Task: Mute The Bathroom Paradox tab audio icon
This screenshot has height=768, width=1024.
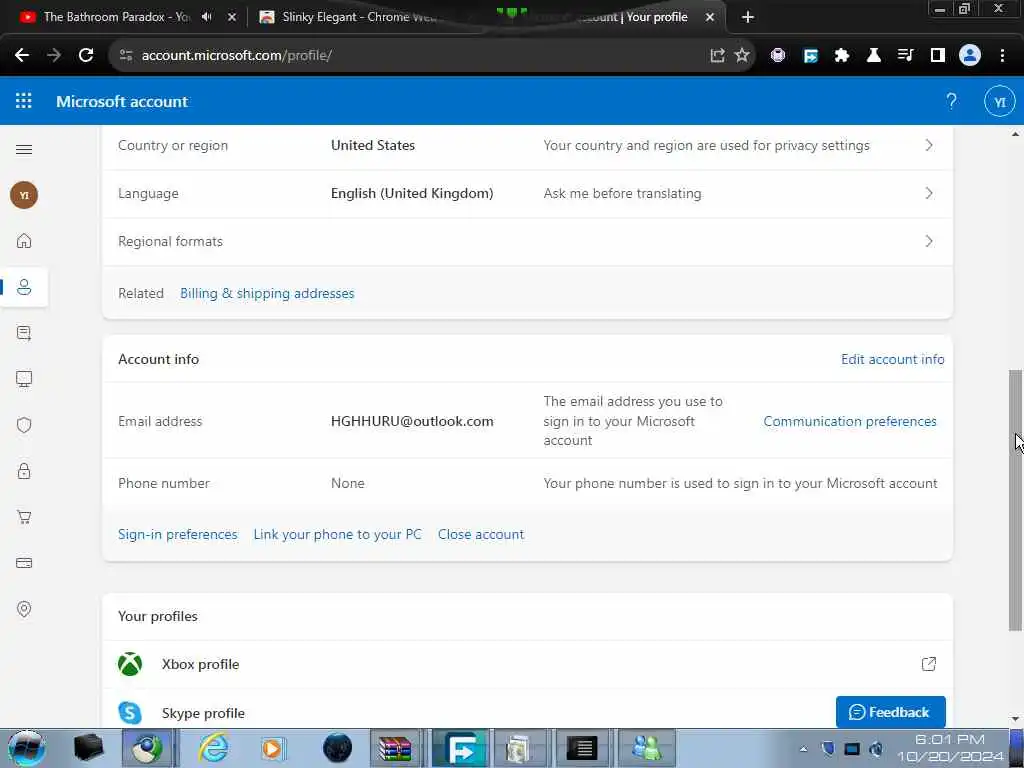Action: pyautogui.click(x=207, y=17)
